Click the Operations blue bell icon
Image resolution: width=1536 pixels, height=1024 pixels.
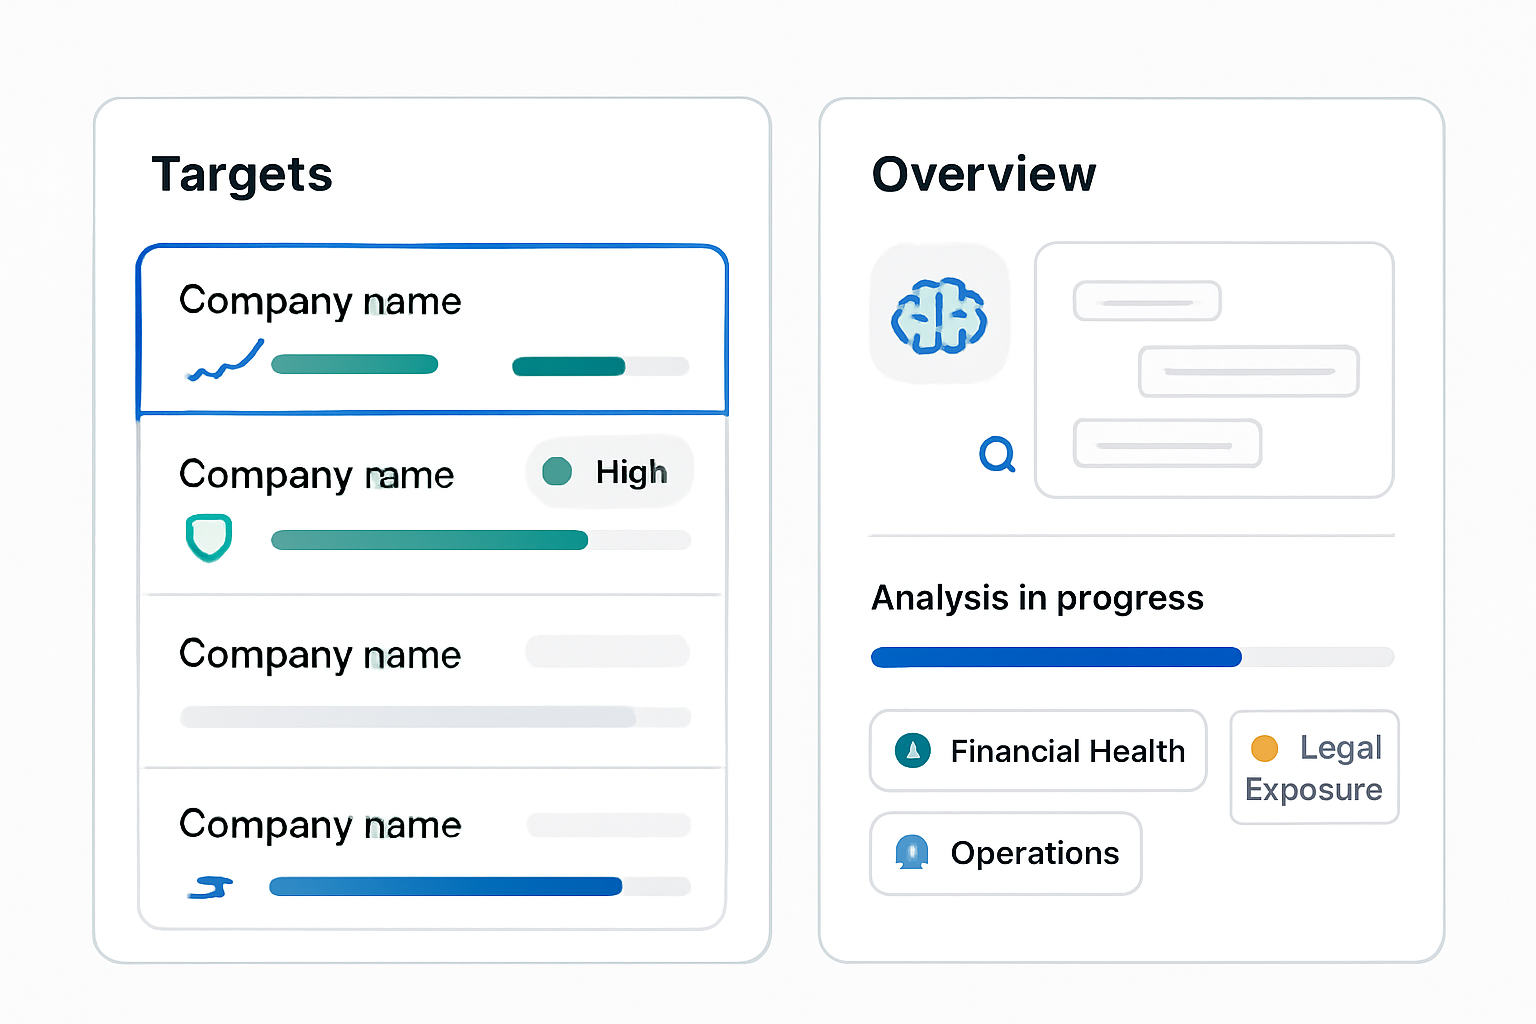tap(912, 852)
